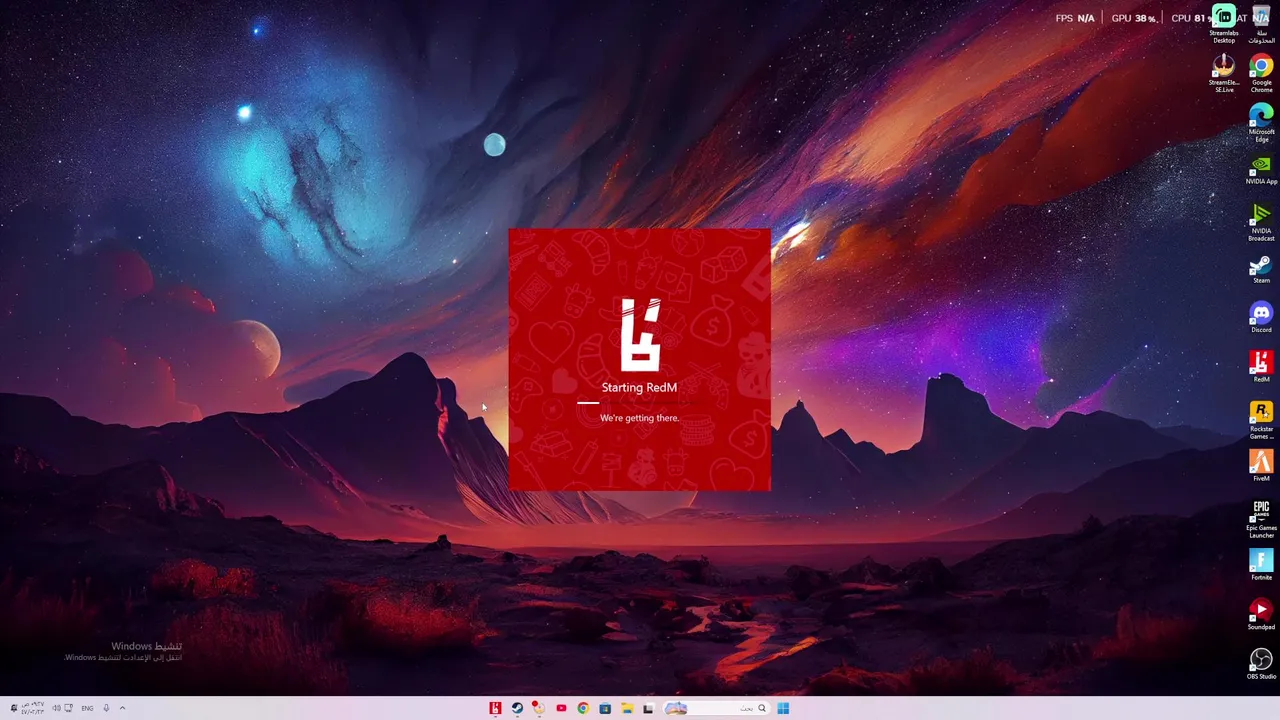Click the RedM icon in the taskbar

(495, 708)
